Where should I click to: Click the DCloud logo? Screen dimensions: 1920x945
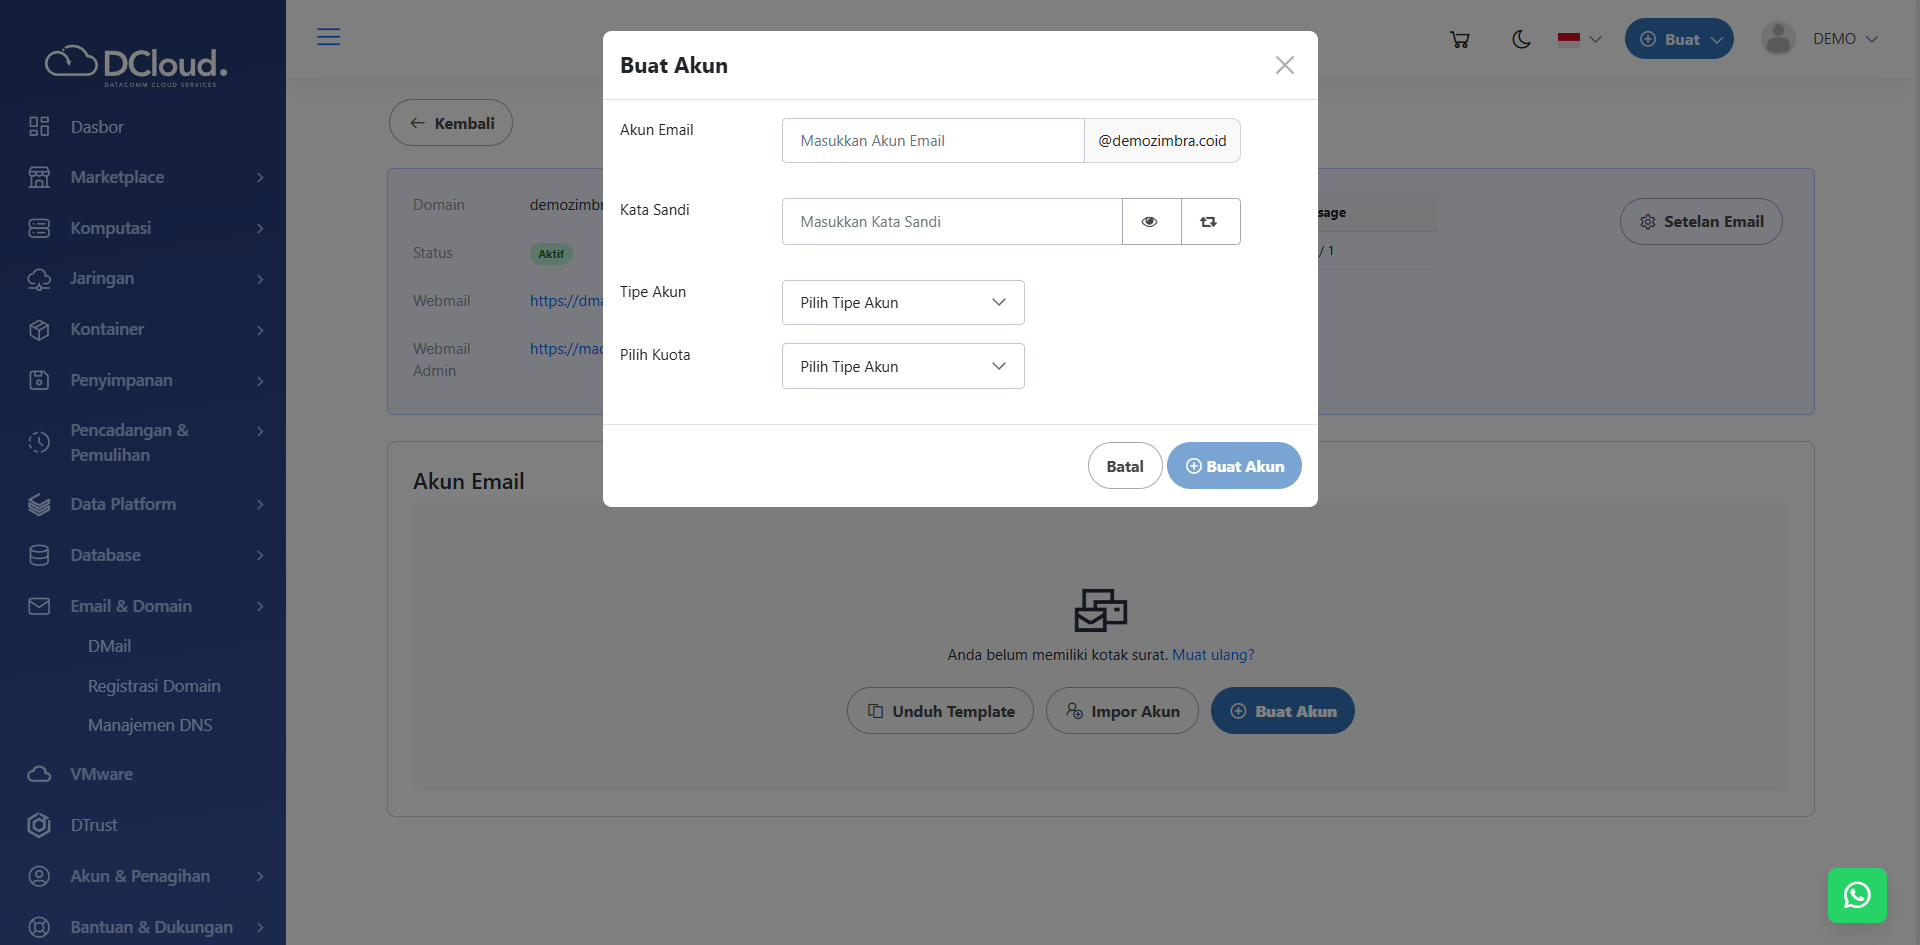(x=137, y=65)
